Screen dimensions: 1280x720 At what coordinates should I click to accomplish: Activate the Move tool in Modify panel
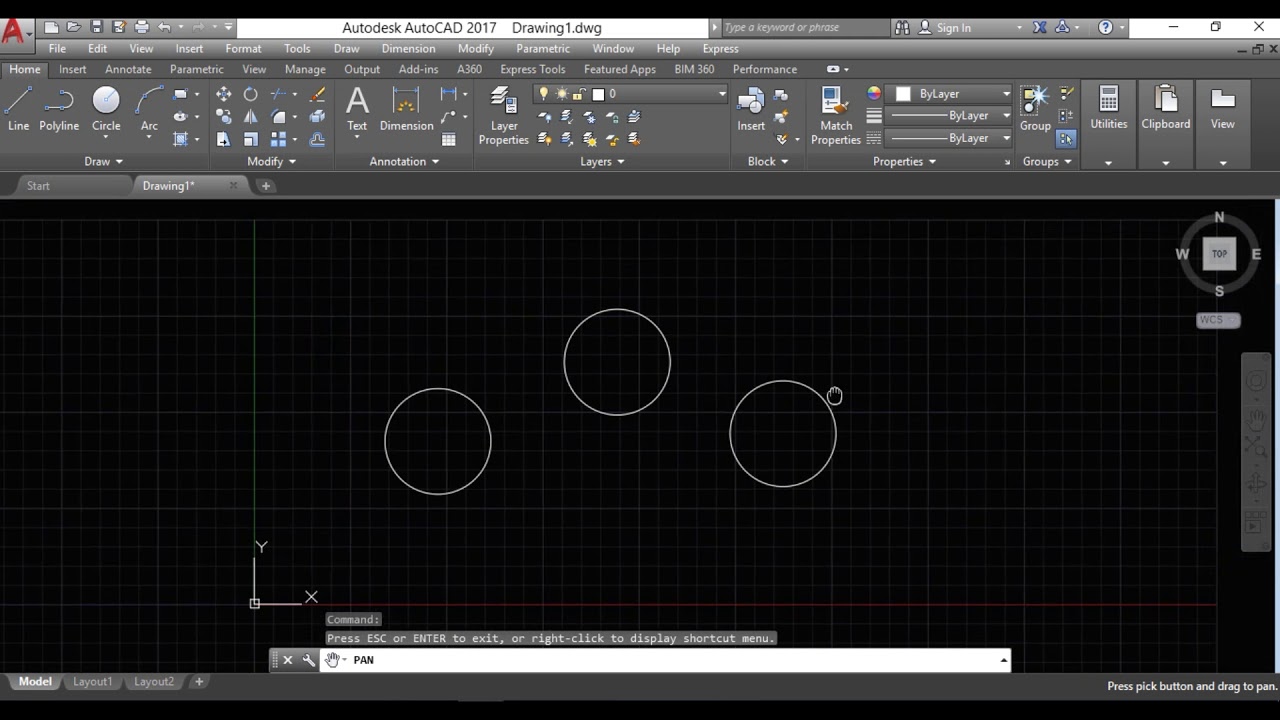(x=223, y=94)
